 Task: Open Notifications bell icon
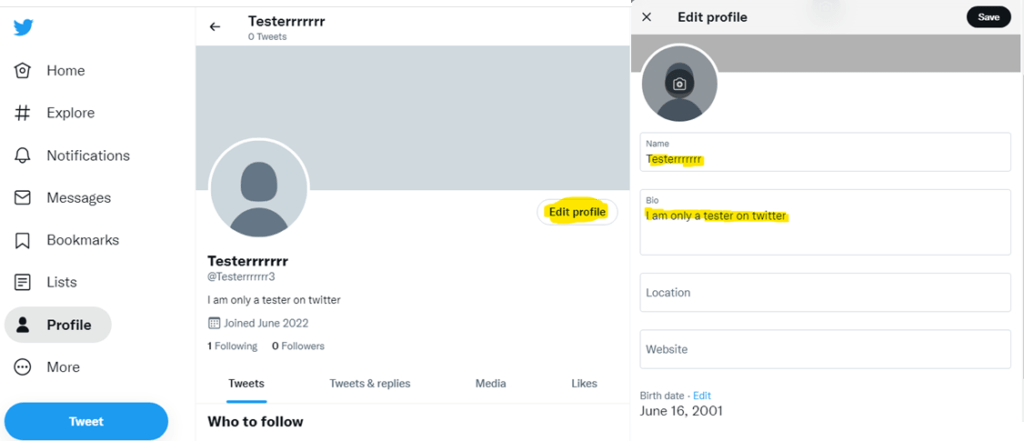22,155
